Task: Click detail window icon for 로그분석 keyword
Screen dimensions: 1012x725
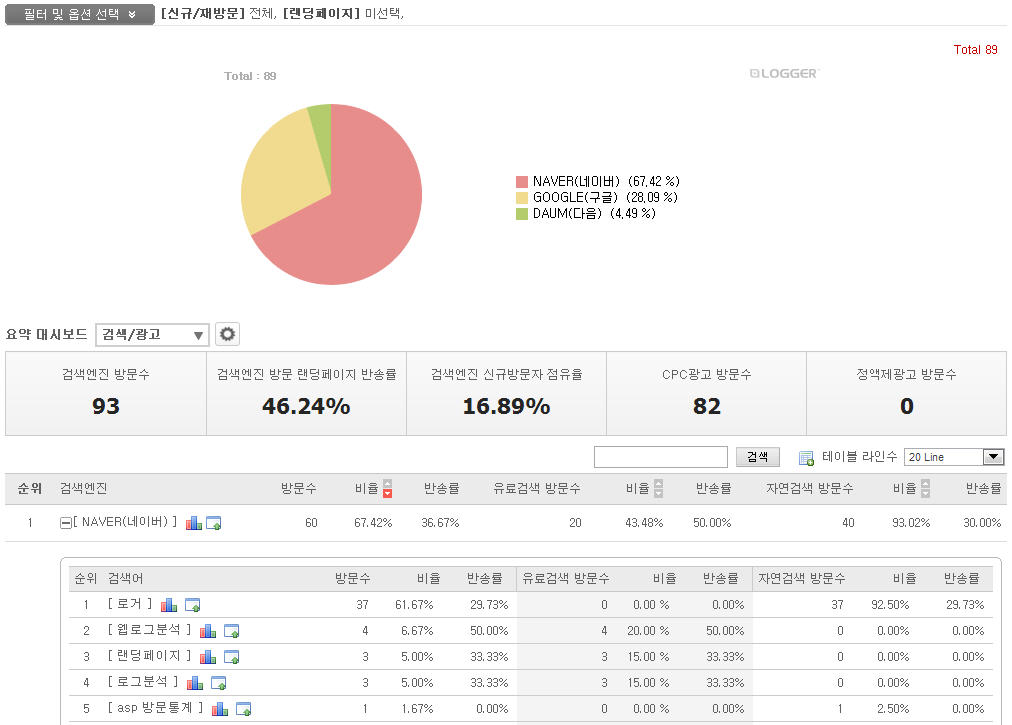Action: (218, 683)
